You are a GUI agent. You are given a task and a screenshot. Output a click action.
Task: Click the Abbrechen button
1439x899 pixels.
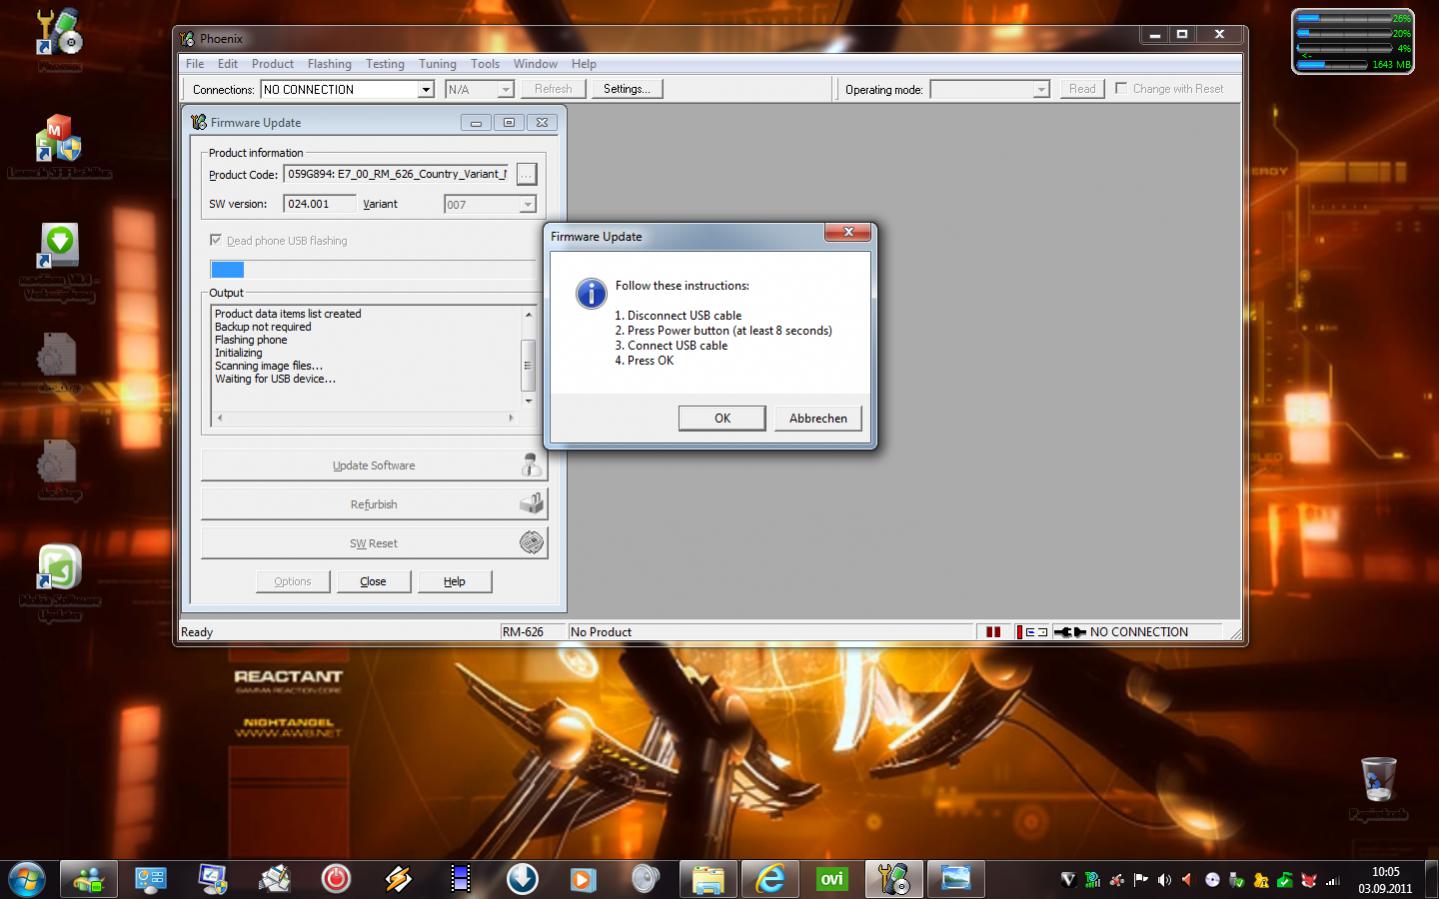coord(818,418)
